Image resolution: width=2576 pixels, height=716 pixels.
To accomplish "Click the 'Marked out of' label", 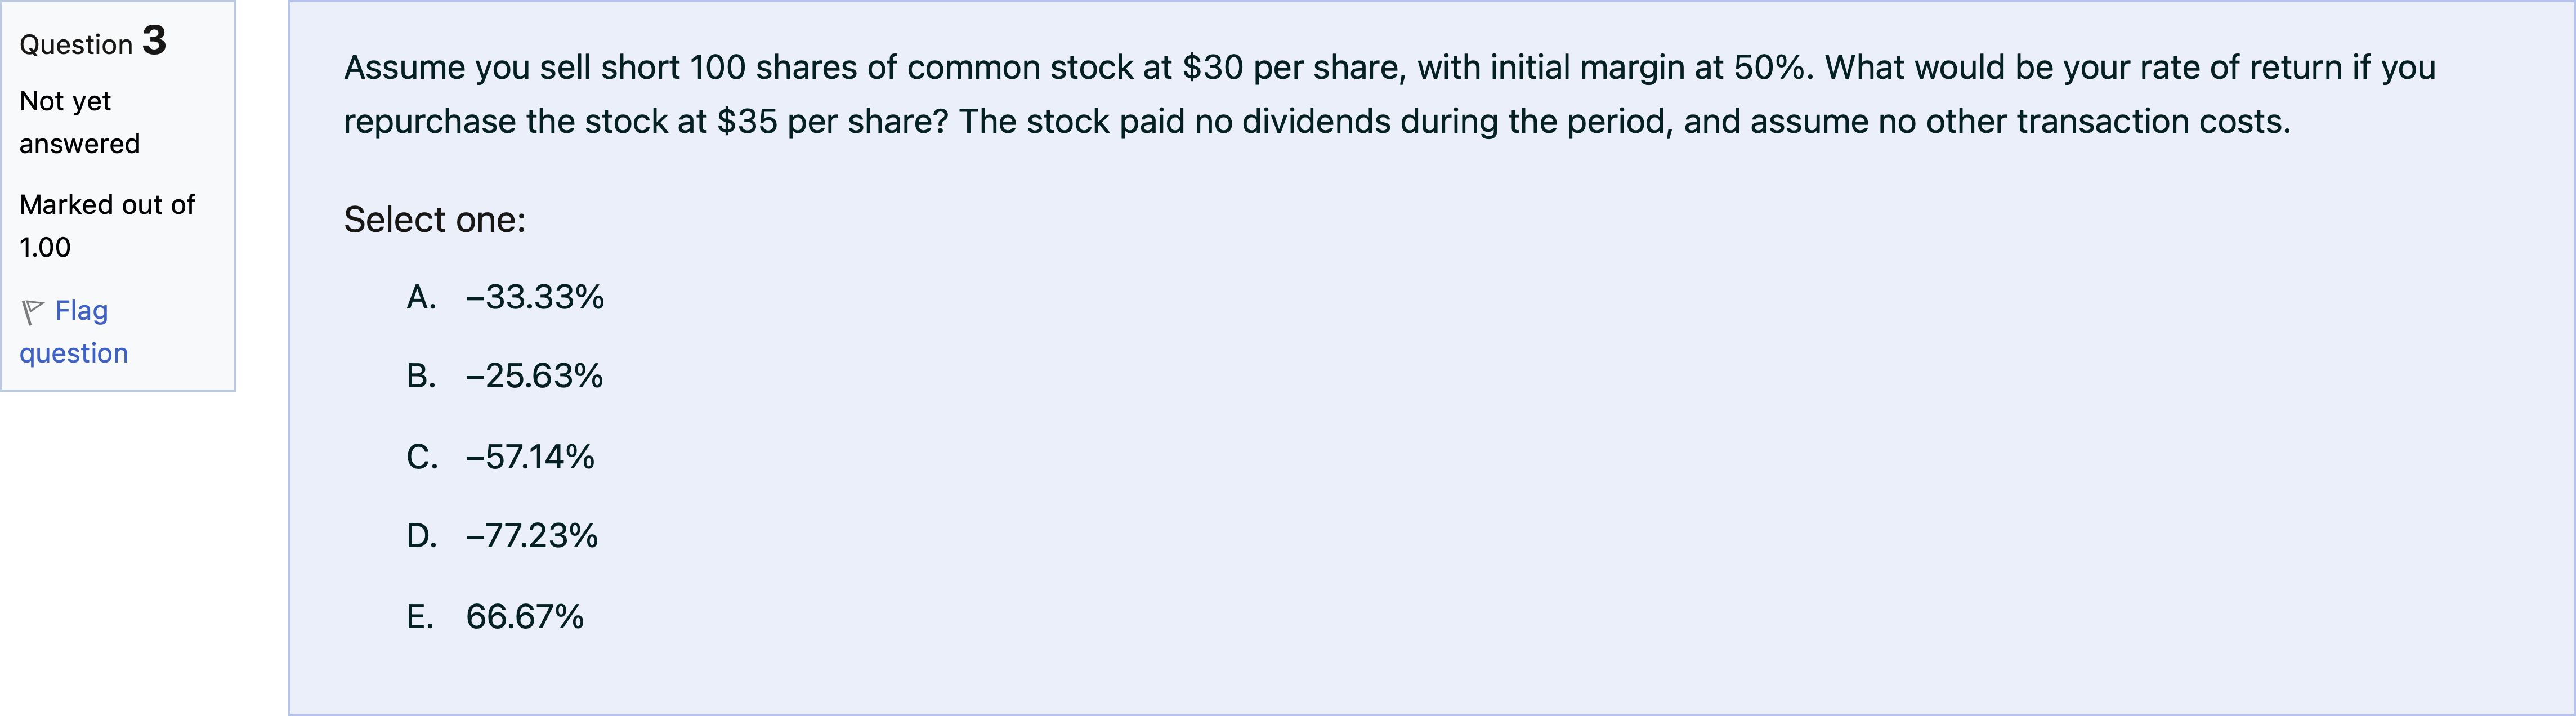I will [107, 205].
